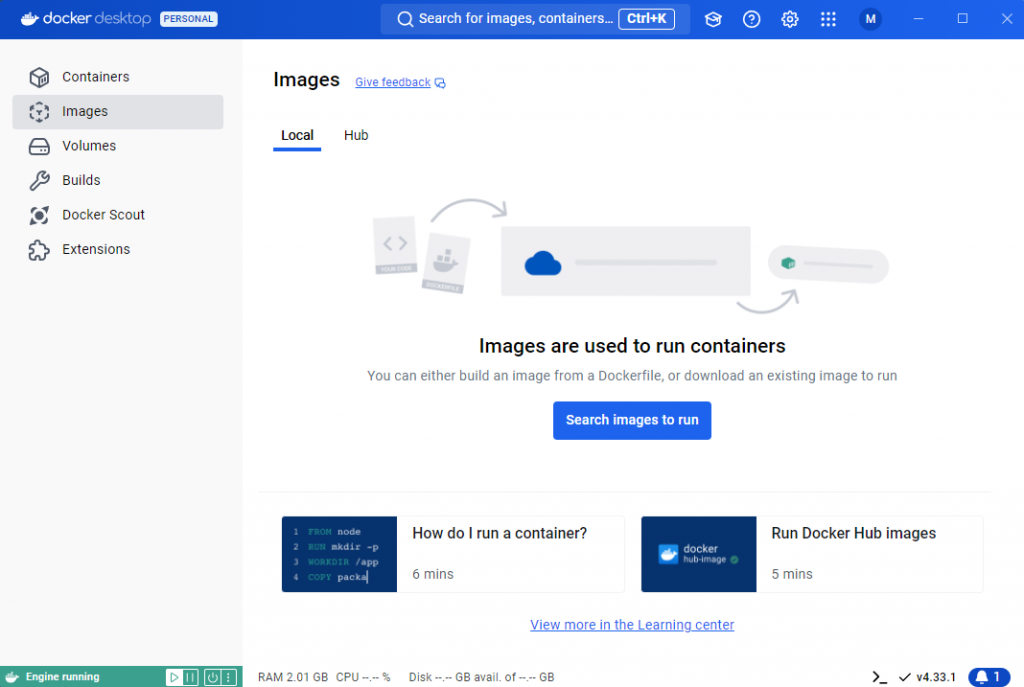This screenshot has height=687, width=1024.
Task: Click the RAM 2.01 GB readout
Action: point(293,677)
